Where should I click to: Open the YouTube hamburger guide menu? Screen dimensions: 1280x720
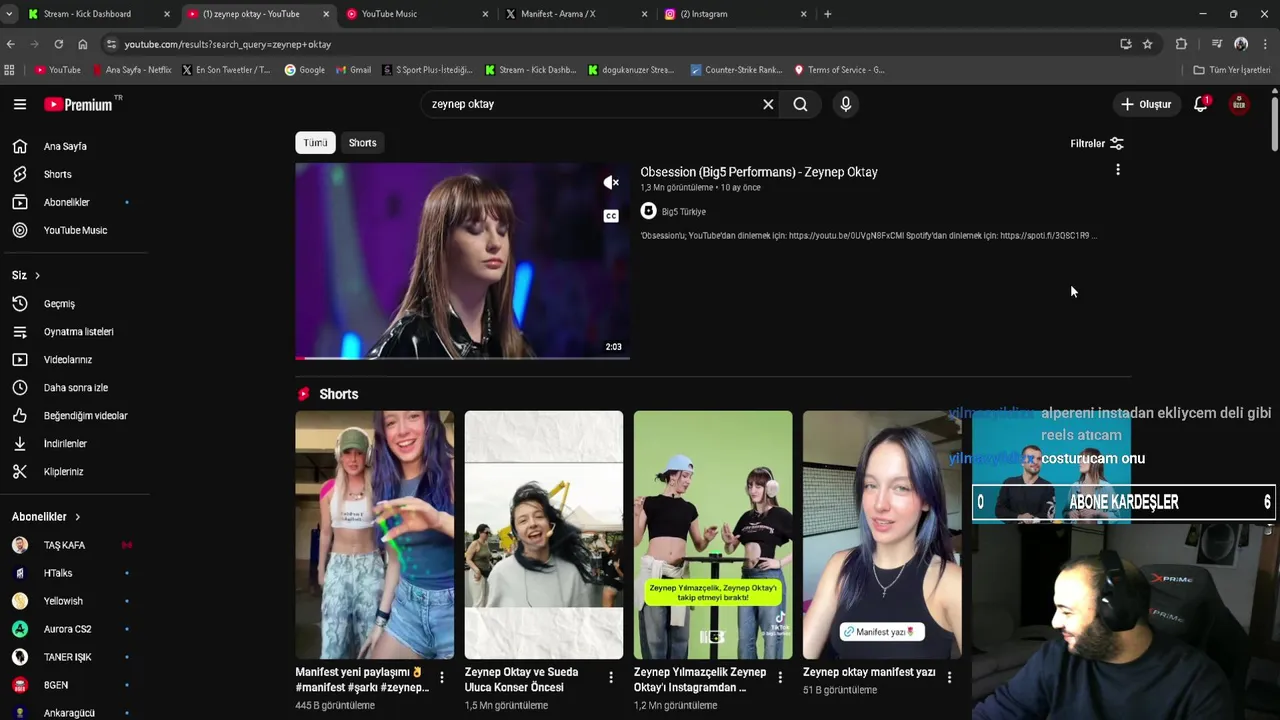pyautogui.click(x=20, y=104)
